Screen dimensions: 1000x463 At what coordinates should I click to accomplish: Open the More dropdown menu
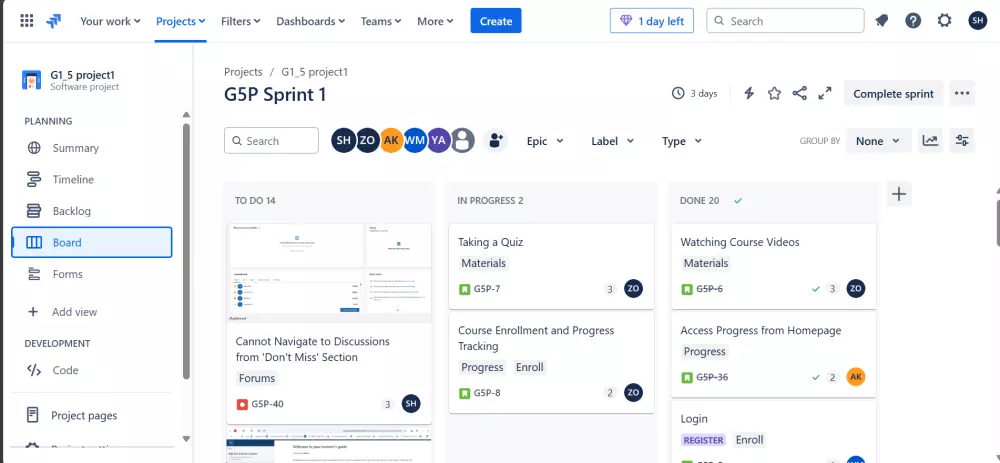point(435,21)
